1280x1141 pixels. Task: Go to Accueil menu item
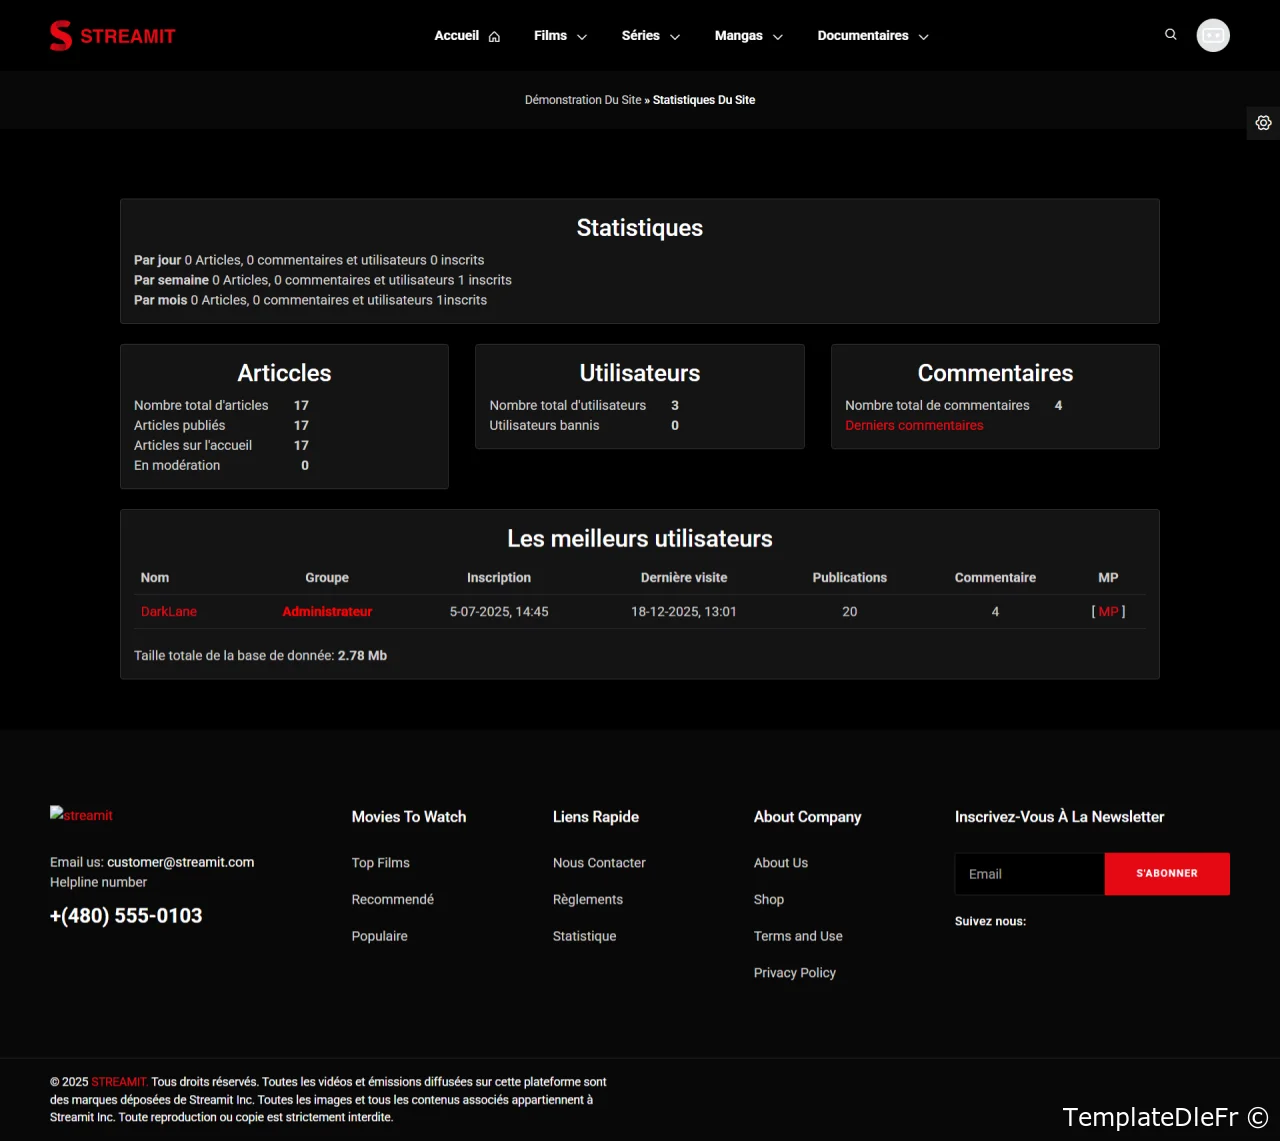(456, 36)
